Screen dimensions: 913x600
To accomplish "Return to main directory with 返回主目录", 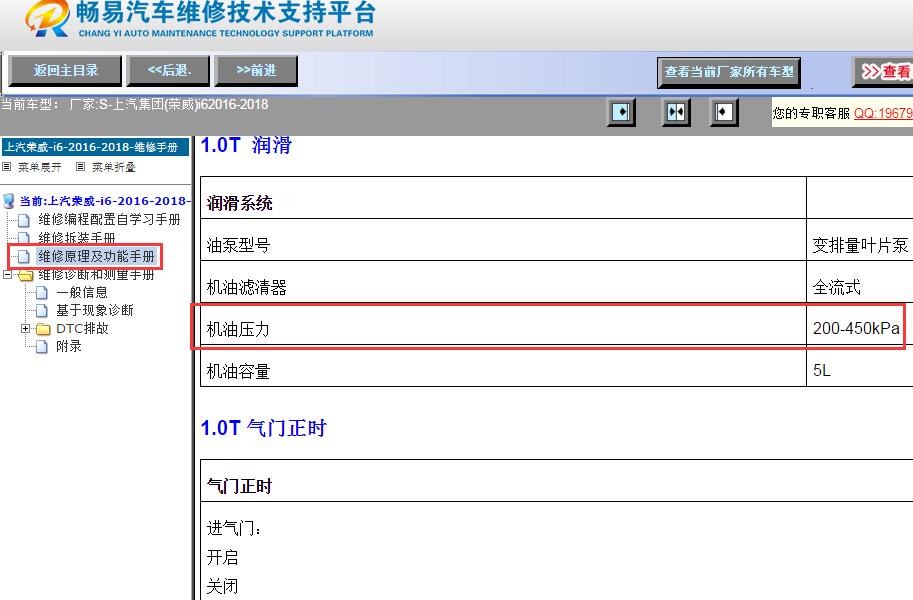I will (65, 70).
